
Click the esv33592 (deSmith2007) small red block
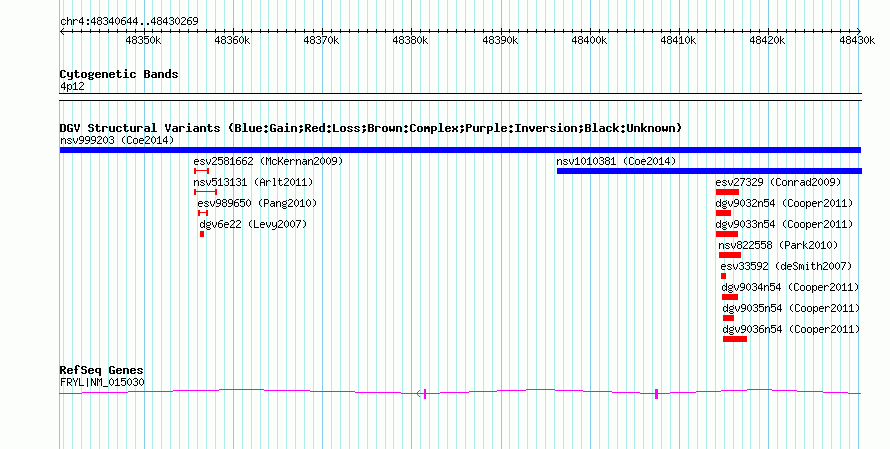click(x=724, y=276)
